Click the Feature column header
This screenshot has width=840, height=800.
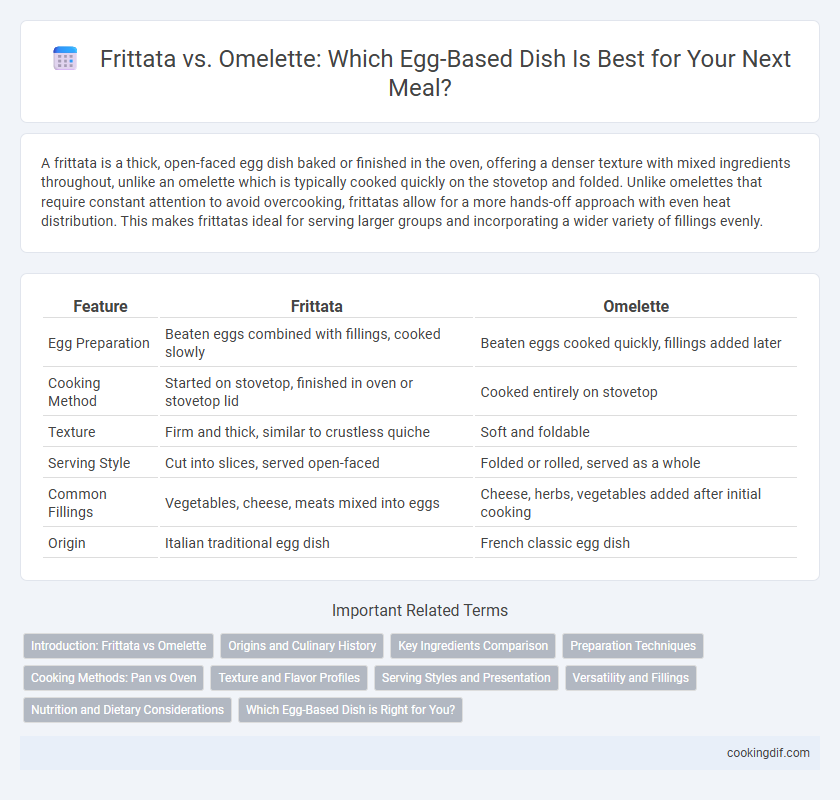tap(100, 306)
